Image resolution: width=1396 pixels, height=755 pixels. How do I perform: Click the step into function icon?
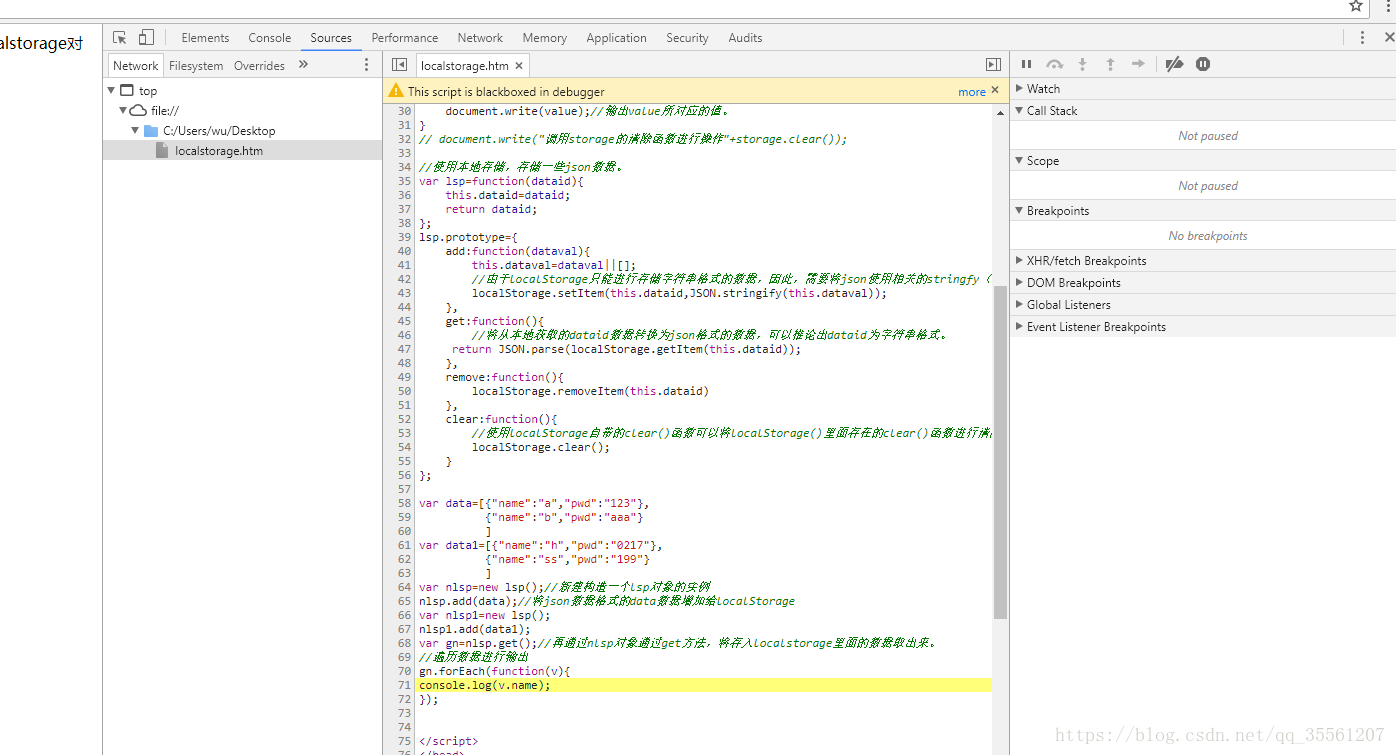pos(1082,64)
